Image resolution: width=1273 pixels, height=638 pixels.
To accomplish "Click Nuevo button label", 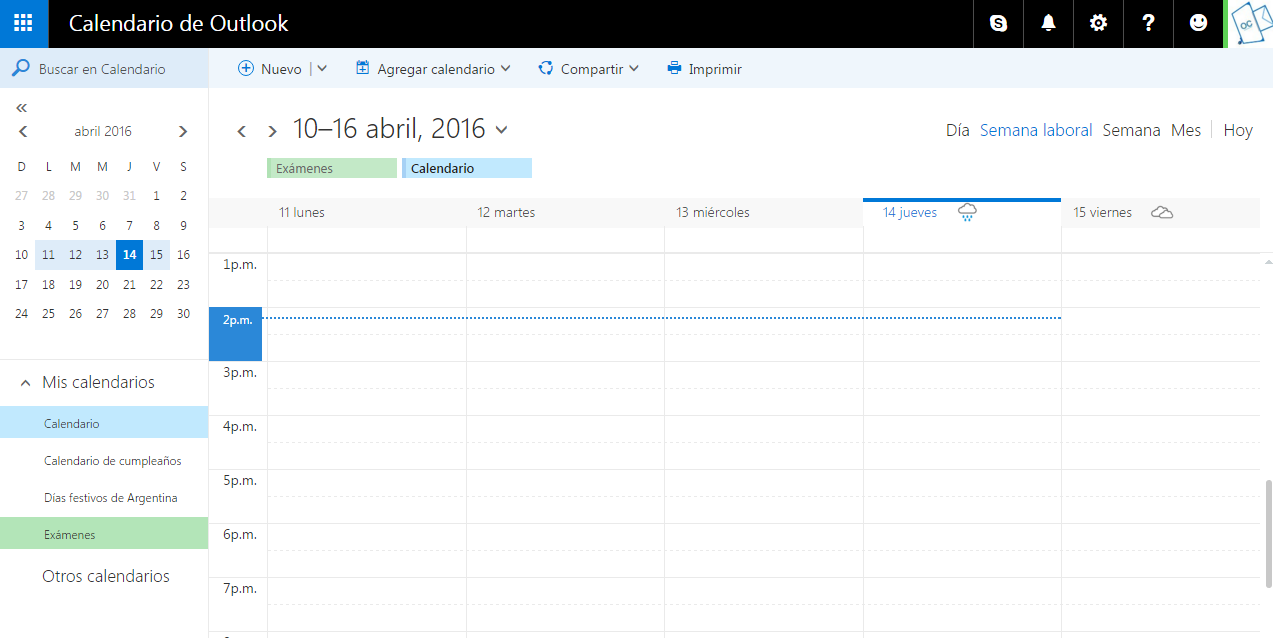I will point(281,69).
